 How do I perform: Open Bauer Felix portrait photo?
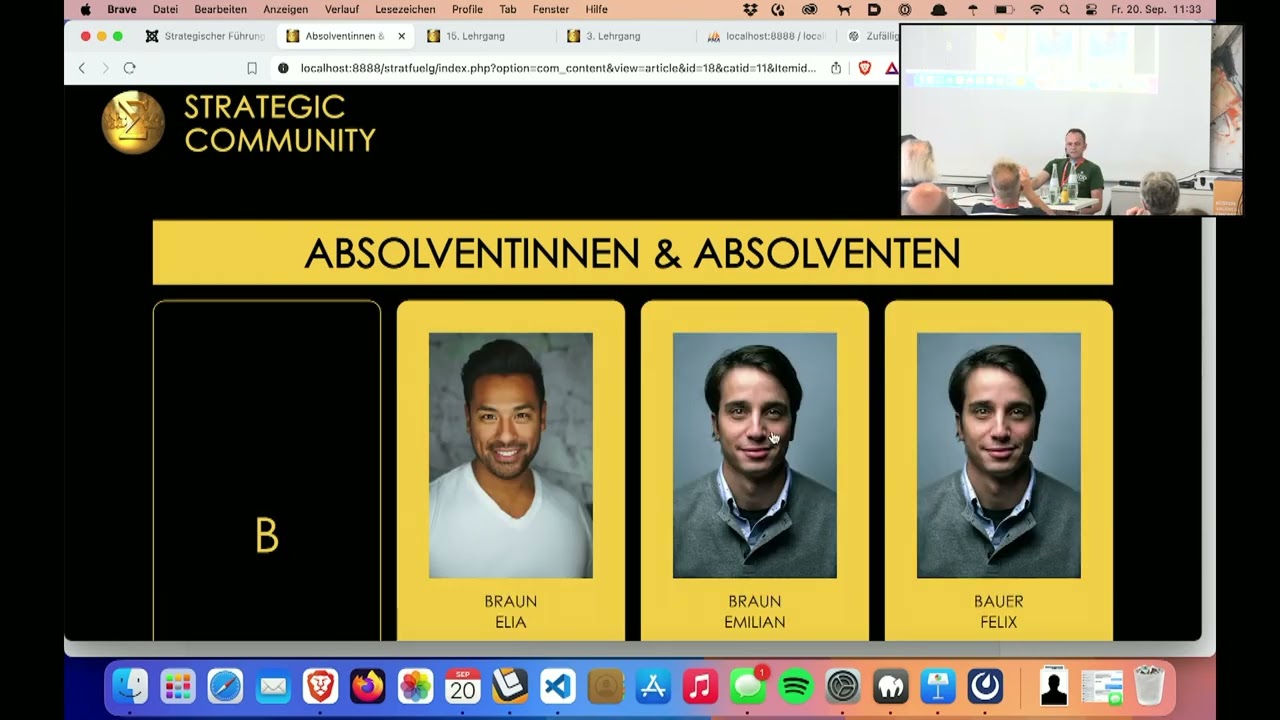tap(999, 455)
